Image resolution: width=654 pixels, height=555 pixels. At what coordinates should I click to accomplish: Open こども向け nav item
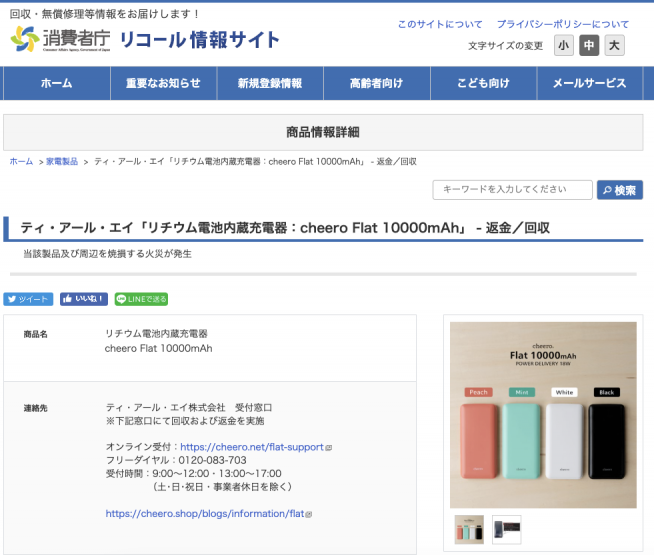[x=483, y=83]
